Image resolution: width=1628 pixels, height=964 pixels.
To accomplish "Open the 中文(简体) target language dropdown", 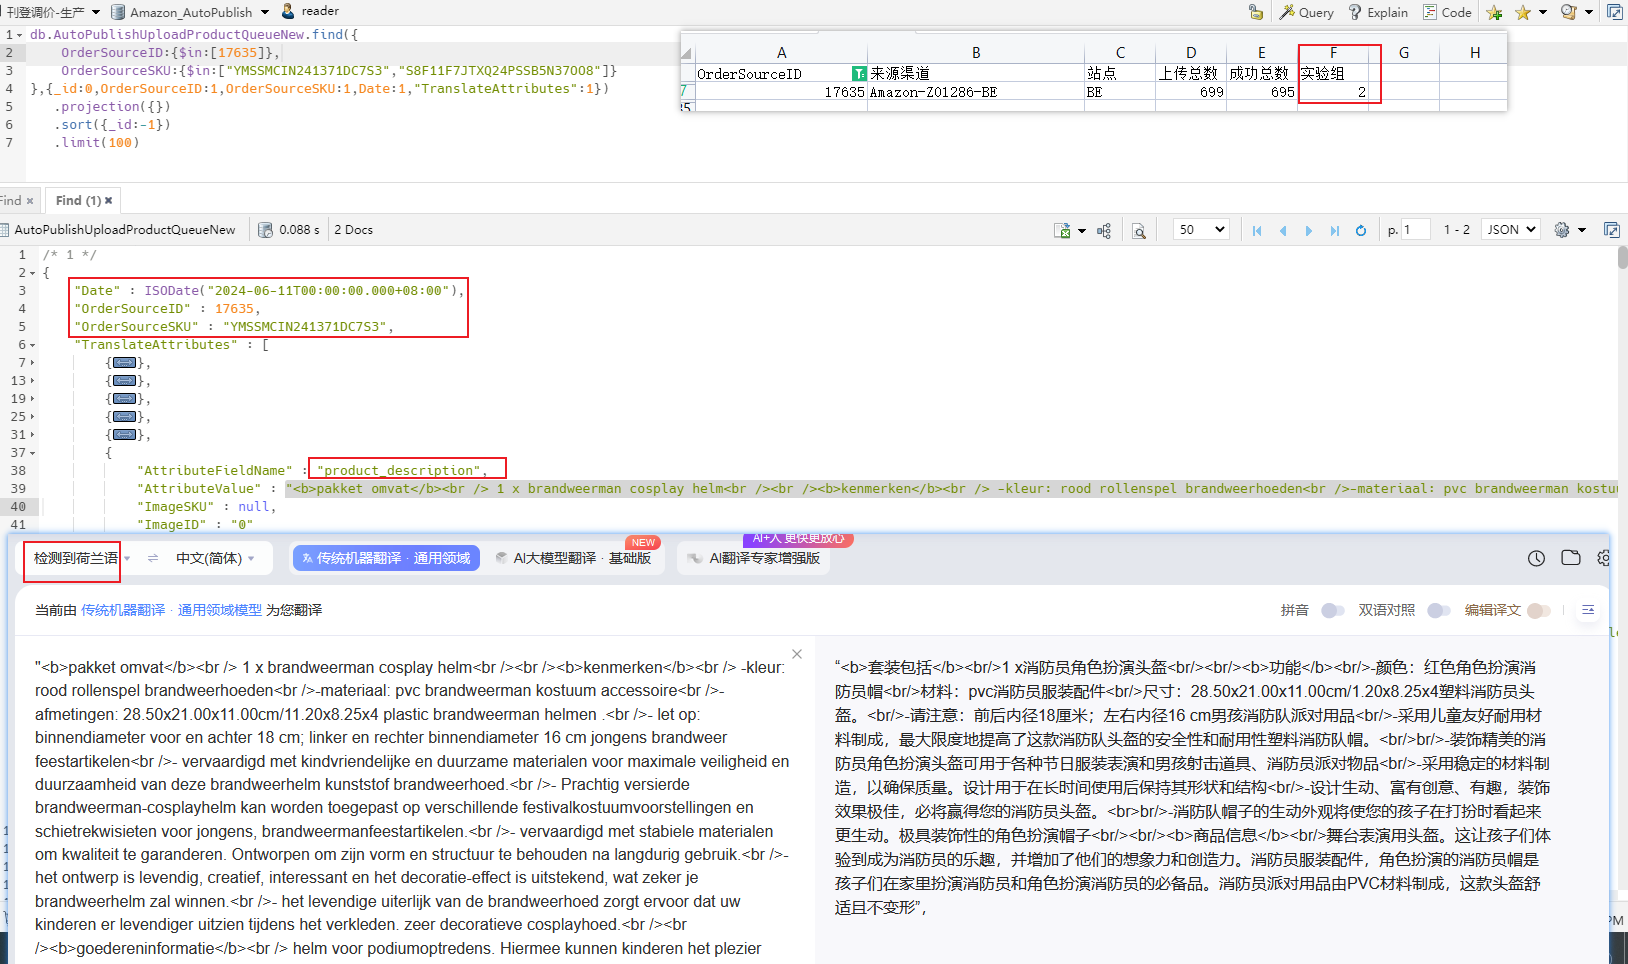I will point(215,558).
